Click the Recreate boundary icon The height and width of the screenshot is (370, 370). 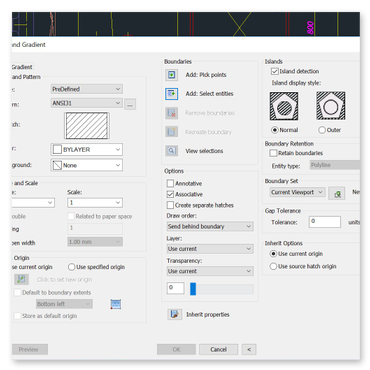click(172, 132)
